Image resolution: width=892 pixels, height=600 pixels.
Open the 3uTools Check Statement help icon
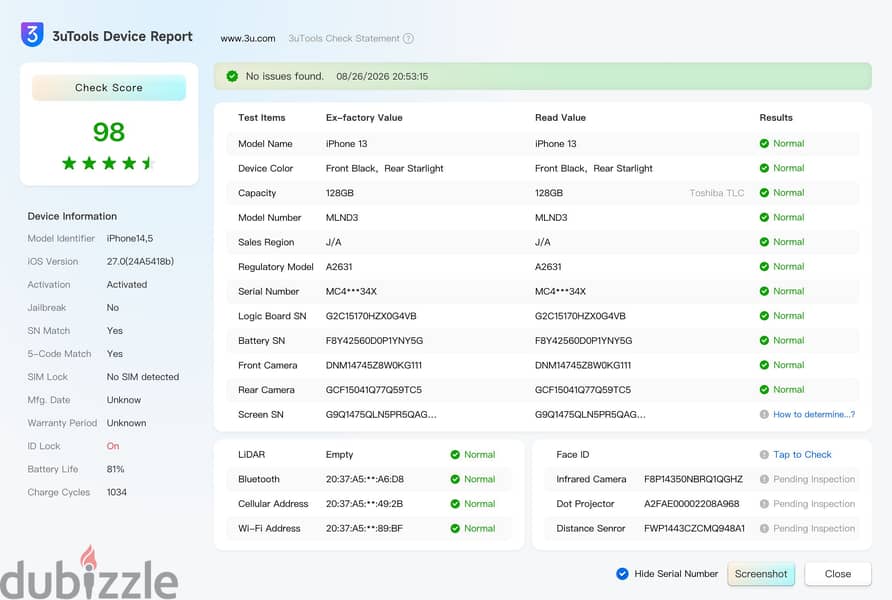pos(408,38)
